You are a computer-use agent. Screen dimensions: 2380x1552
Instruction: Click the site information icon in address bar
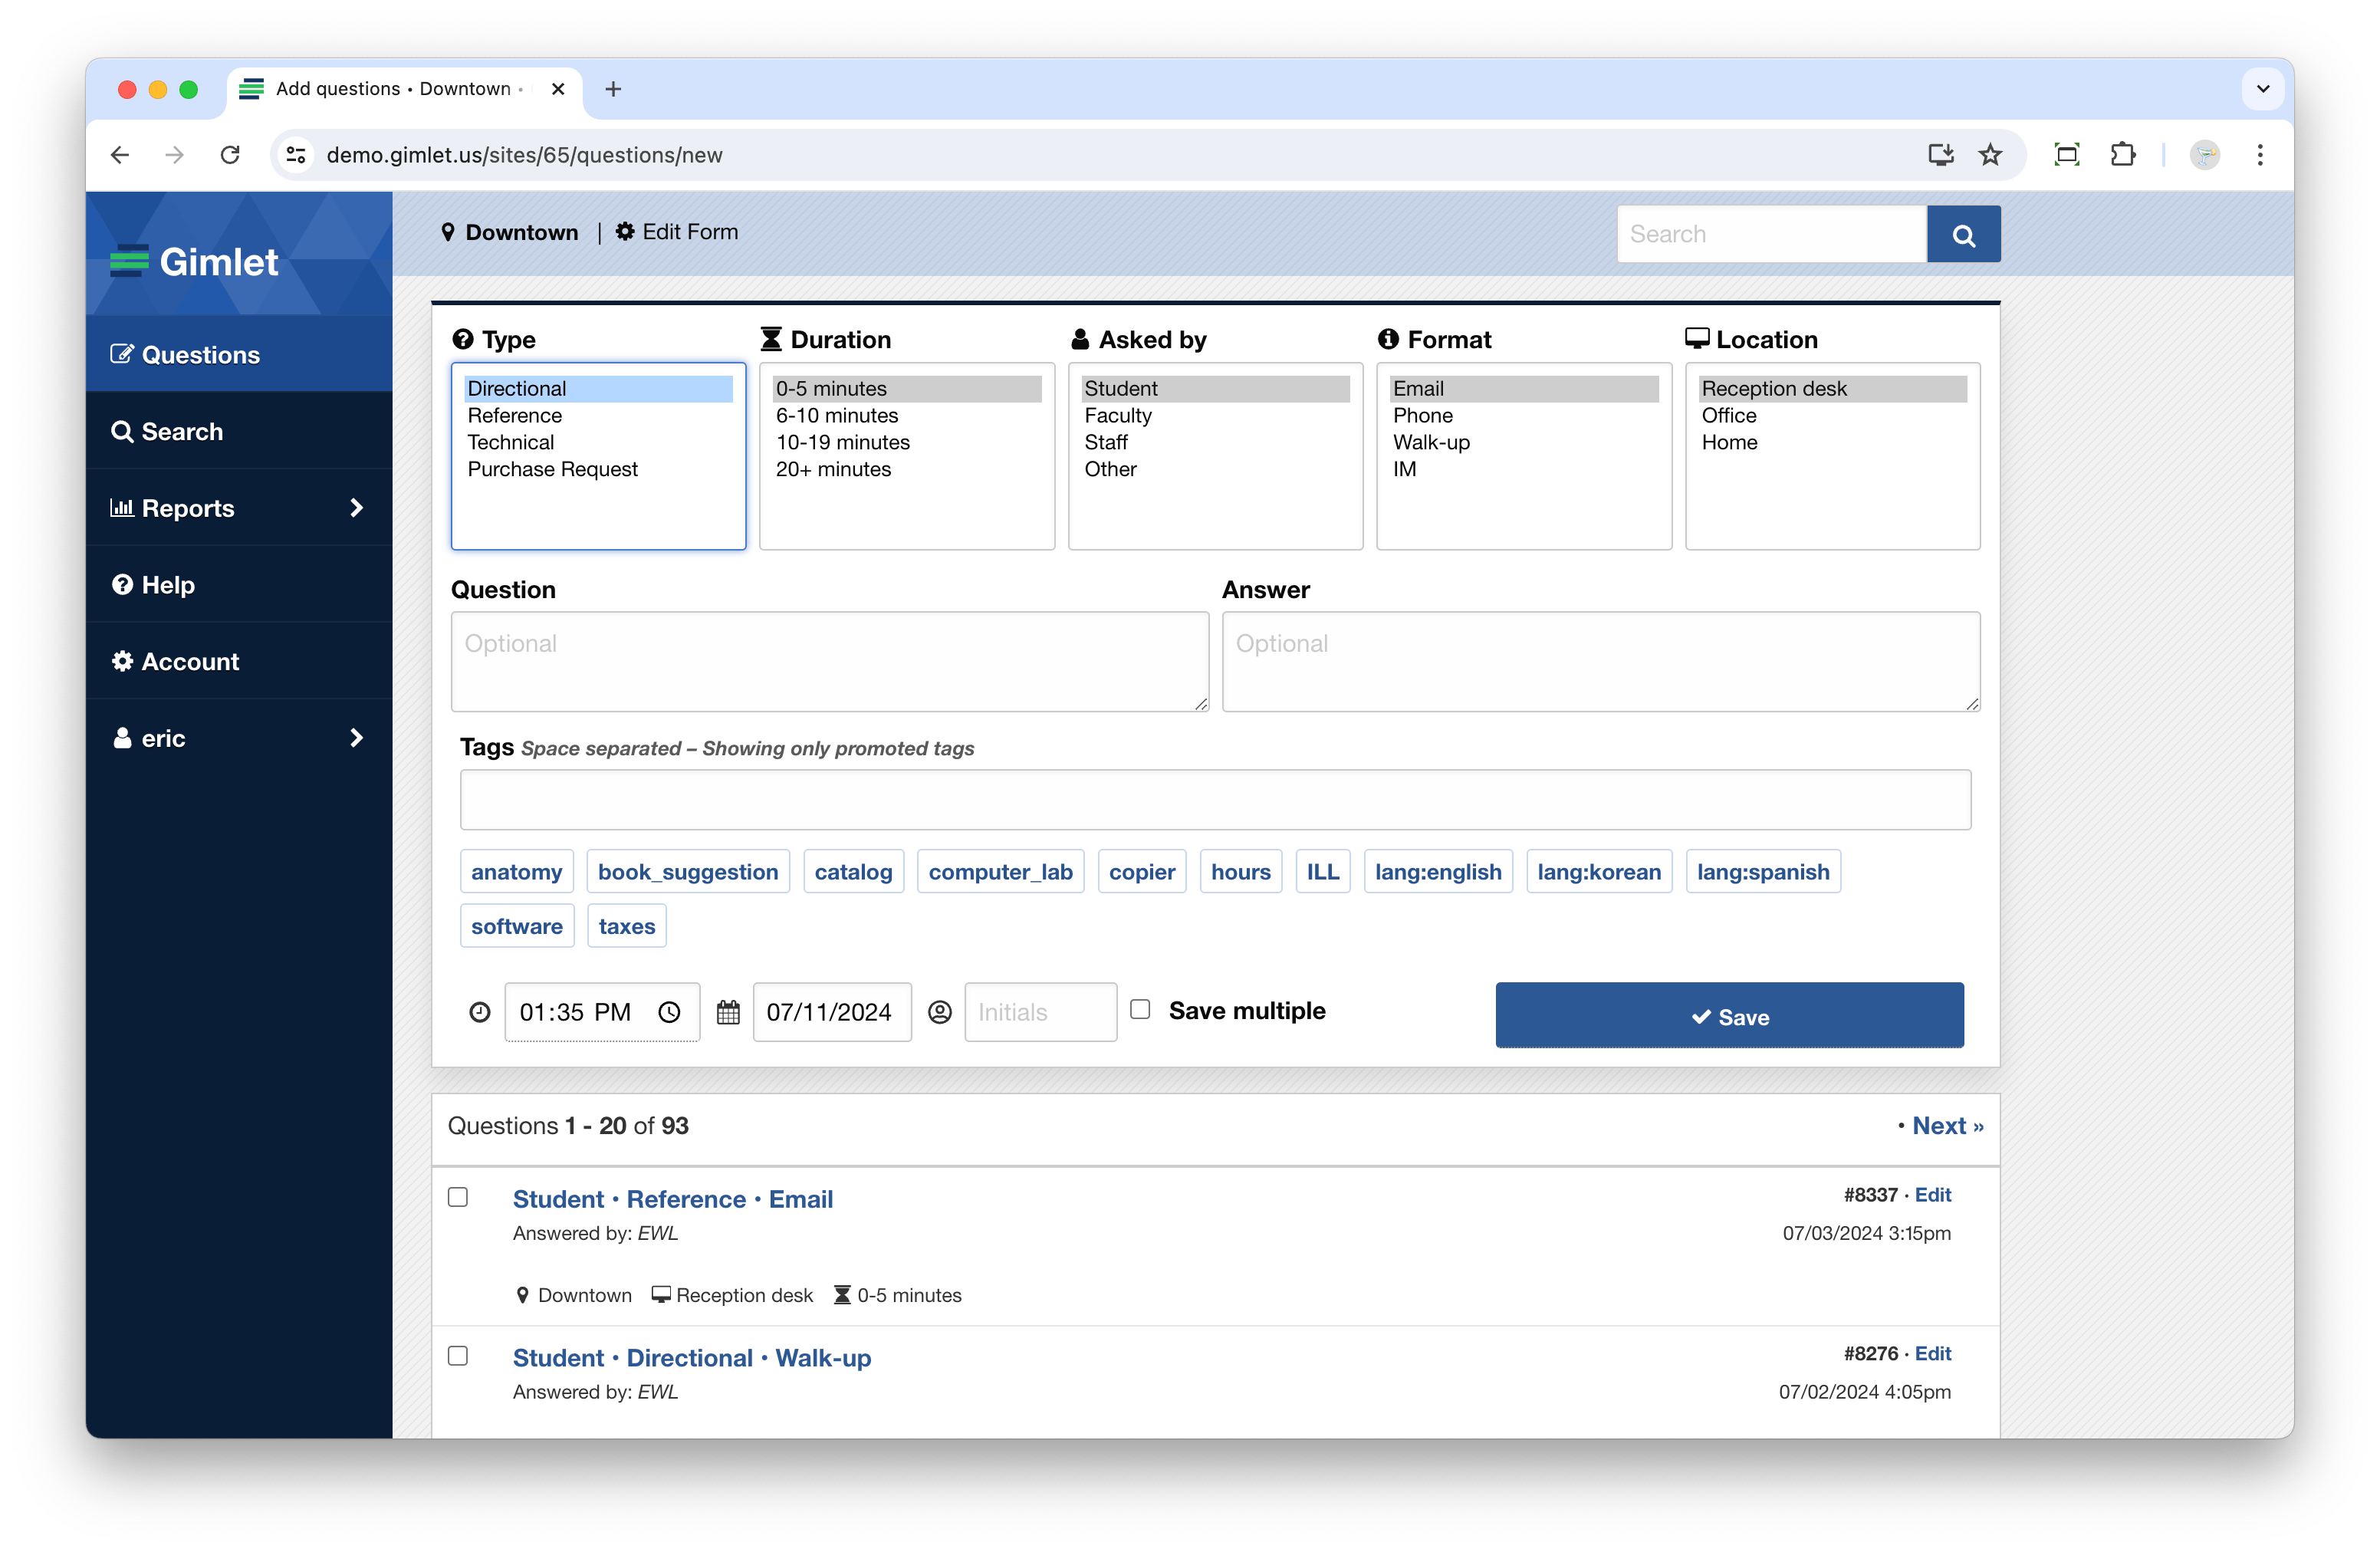coord(296,155)
